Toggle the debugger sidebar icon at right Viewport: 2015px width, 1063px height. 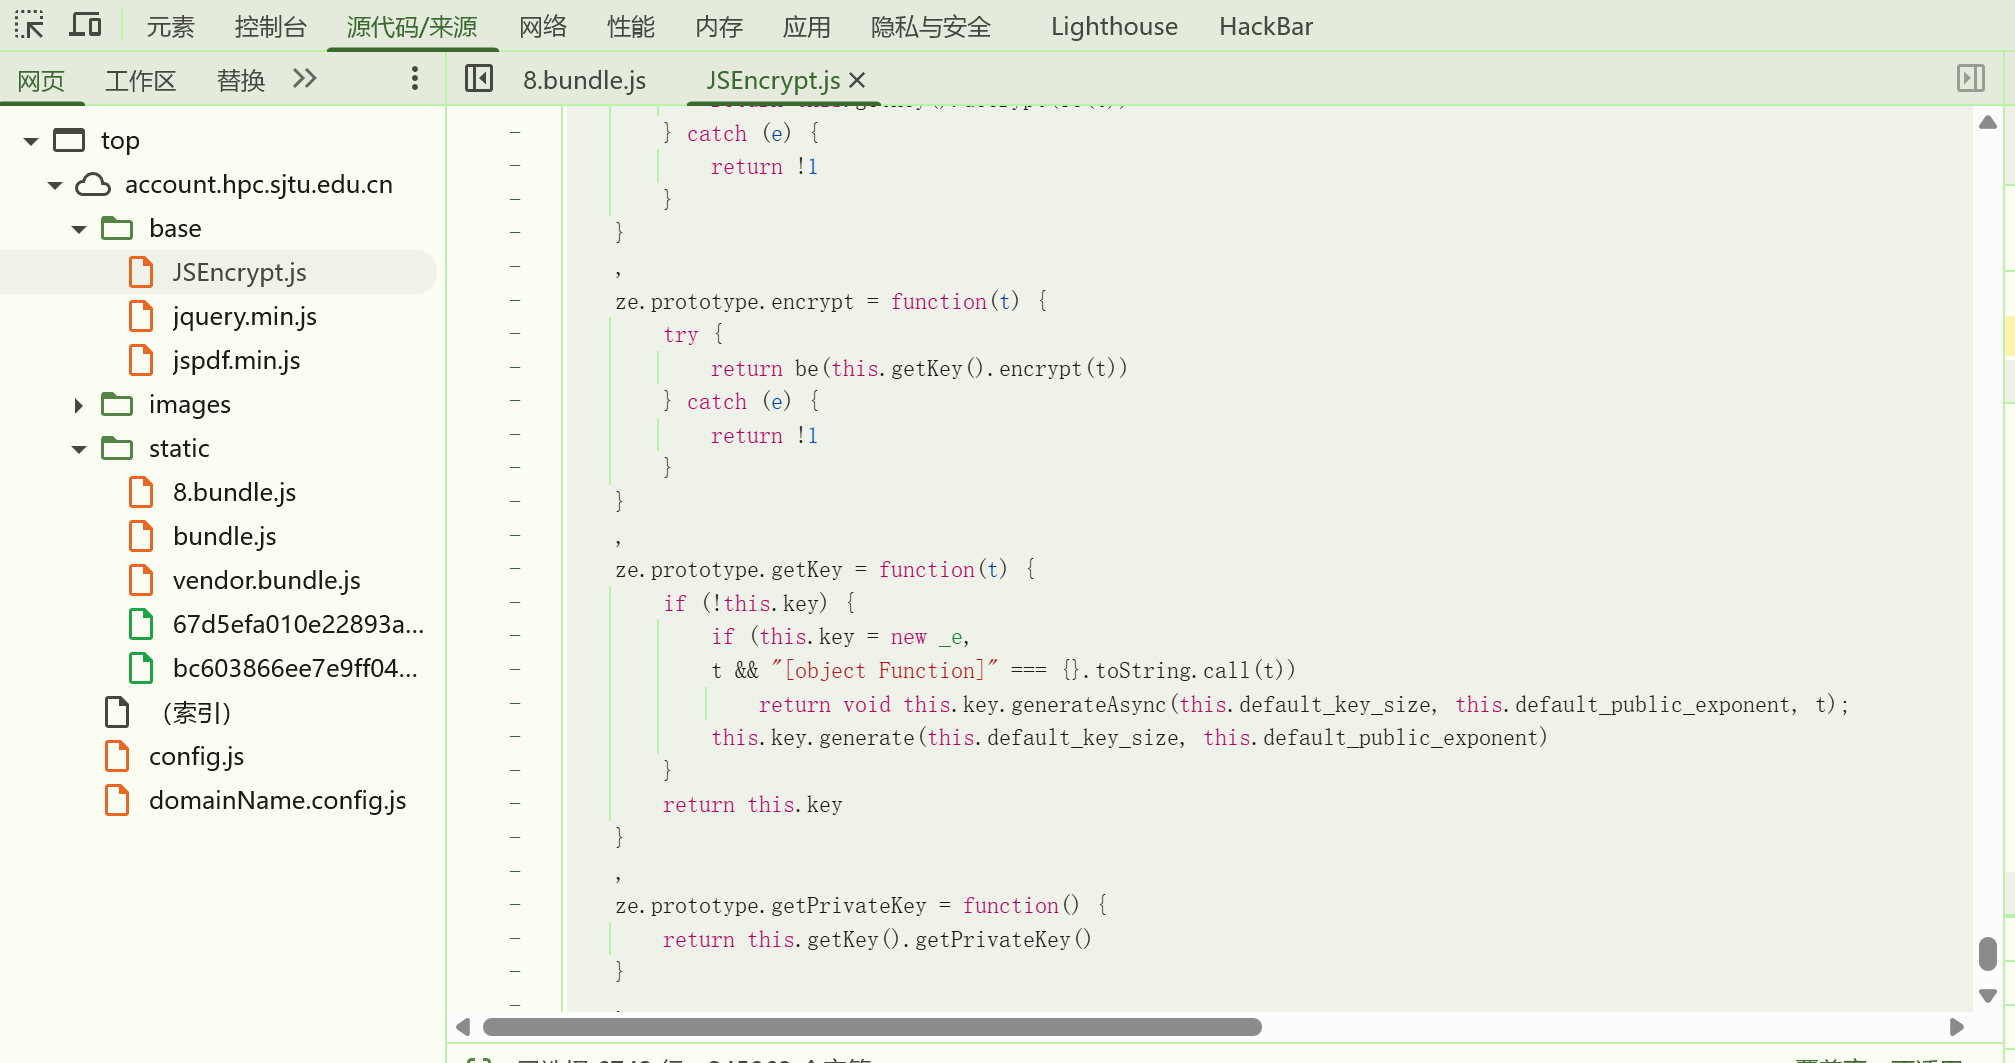[1970, 78]
